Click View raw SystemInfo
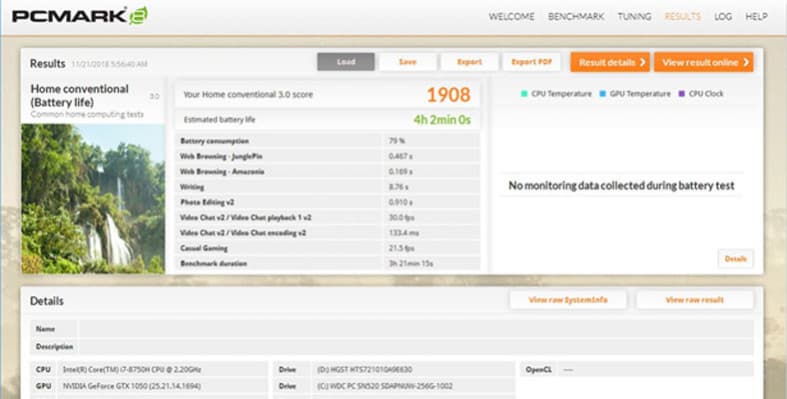The width and height of the screenshot is (787, 399). point(568,300)
